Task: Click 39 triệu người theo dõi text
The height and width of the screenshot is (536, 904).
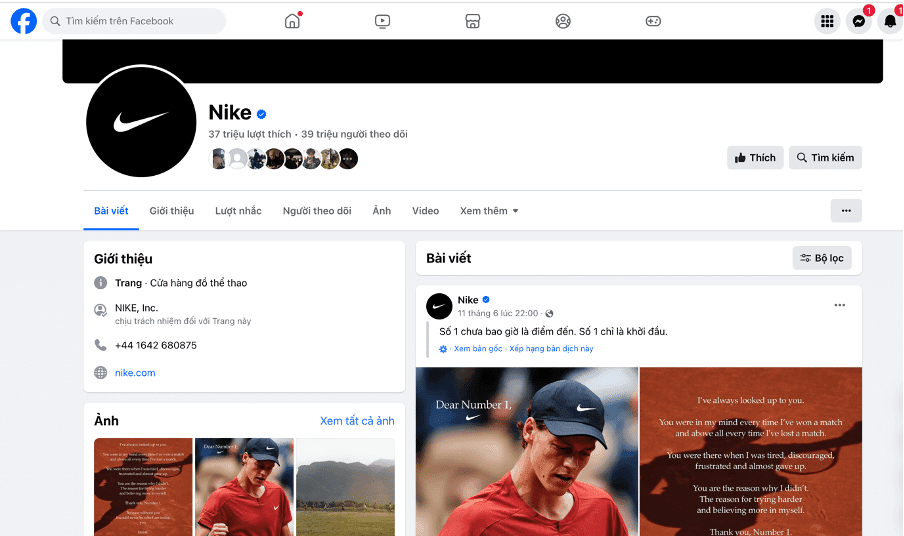Action: (354, 134)
